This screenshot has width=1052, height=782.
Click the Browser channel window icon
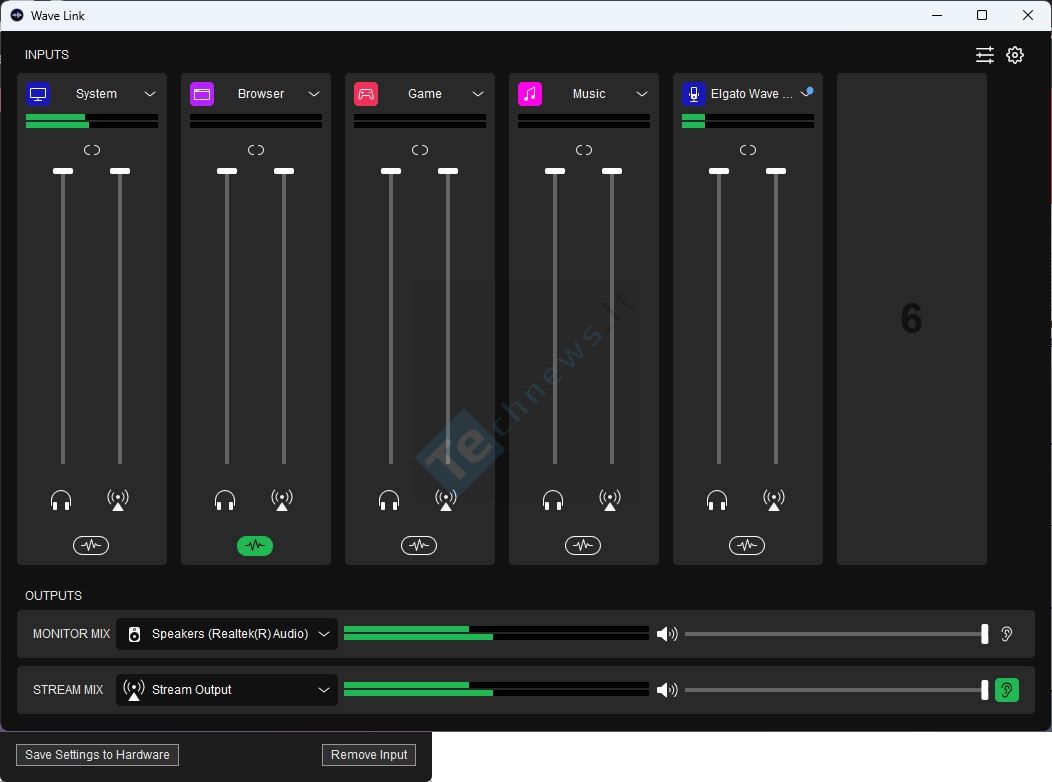(202, 94)
